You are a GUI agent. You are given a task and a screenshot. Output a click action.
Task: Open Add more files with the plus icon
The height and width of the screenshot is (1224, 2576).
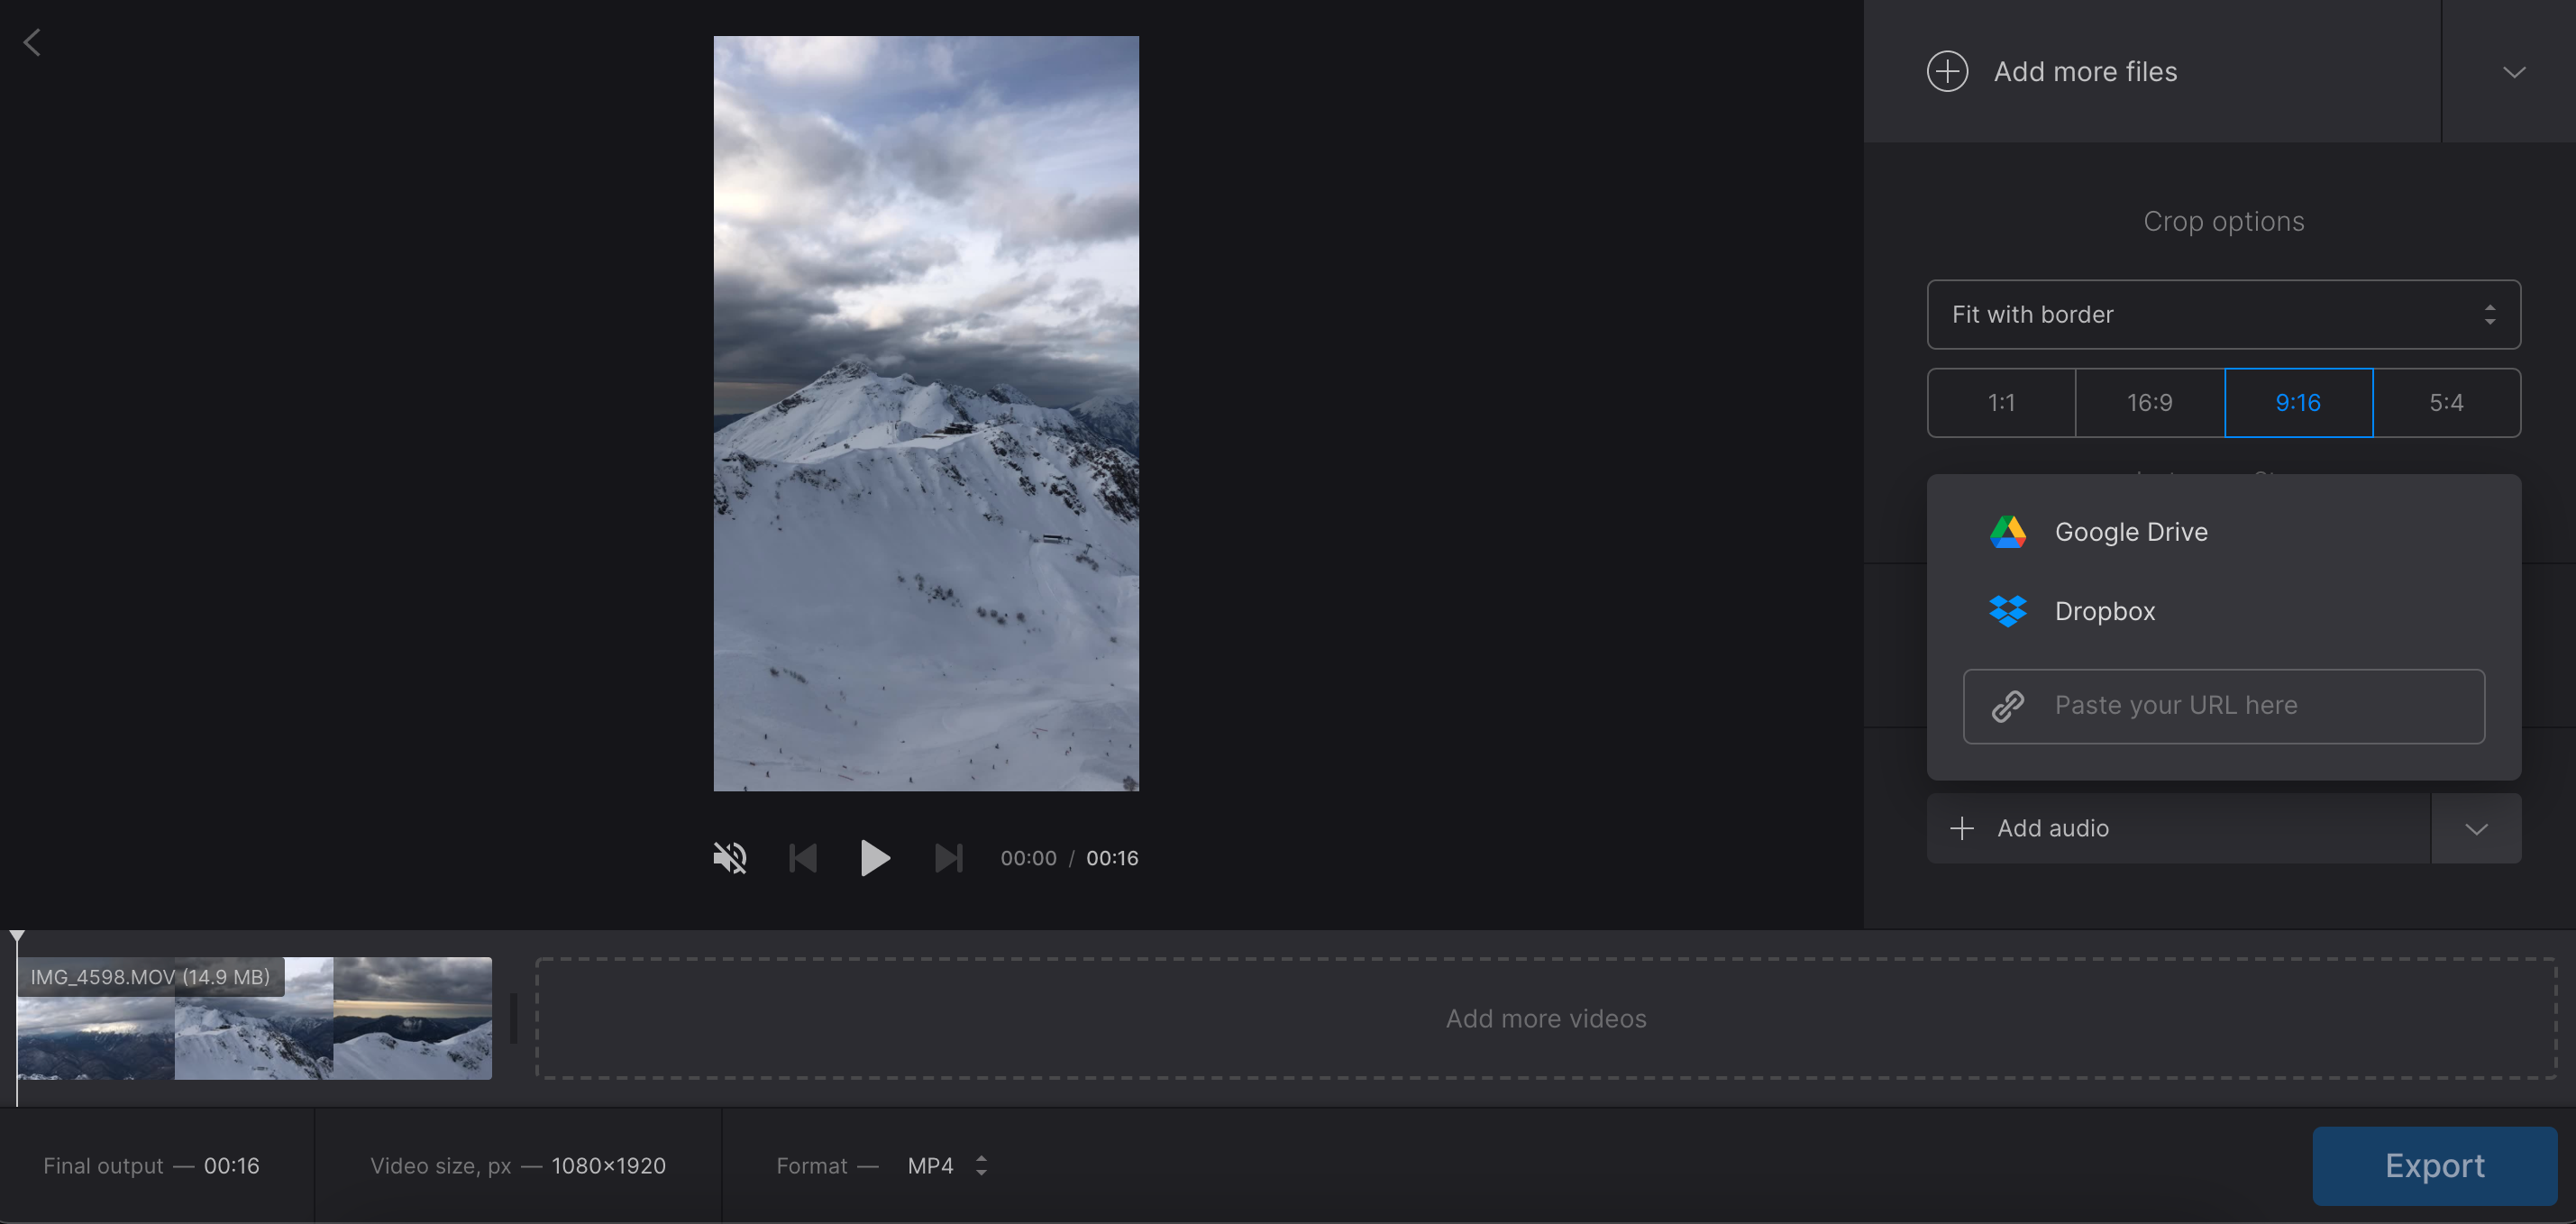1946,71
